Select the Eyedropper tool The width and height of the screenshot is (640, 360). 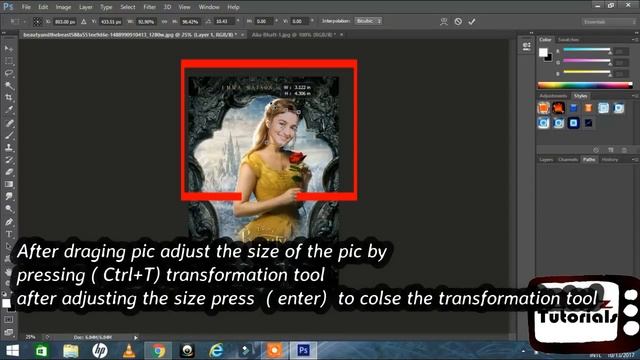(x=9, y=110)
